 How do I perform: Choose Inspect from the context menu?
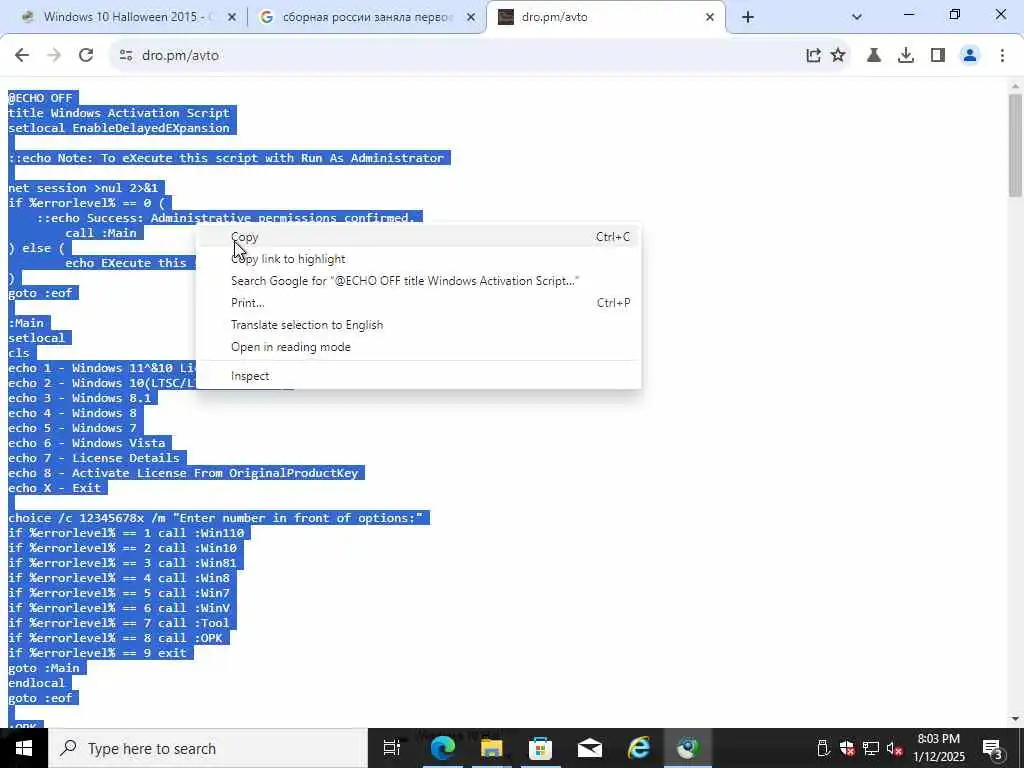point(418,376)
